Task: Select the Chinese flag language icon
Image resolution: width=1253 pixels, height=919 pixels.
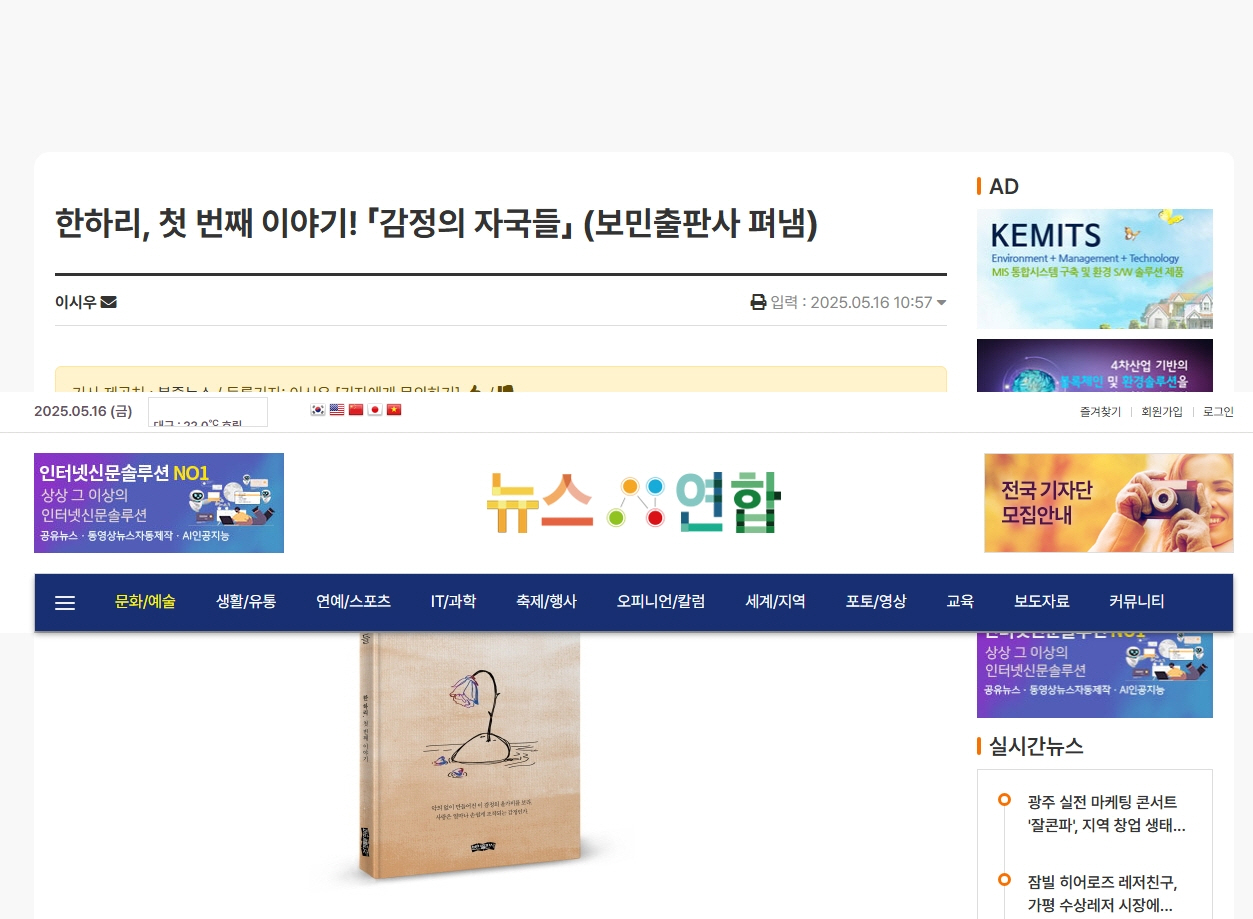Action: tap(356, 410)
